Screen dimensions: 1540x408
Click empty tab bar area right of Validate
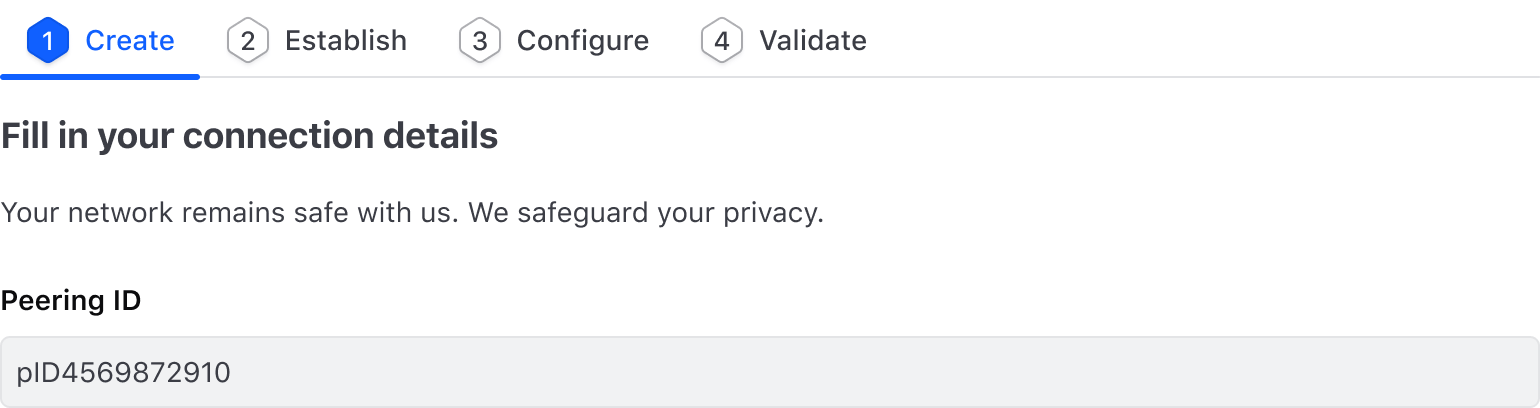click(1200, 41)
